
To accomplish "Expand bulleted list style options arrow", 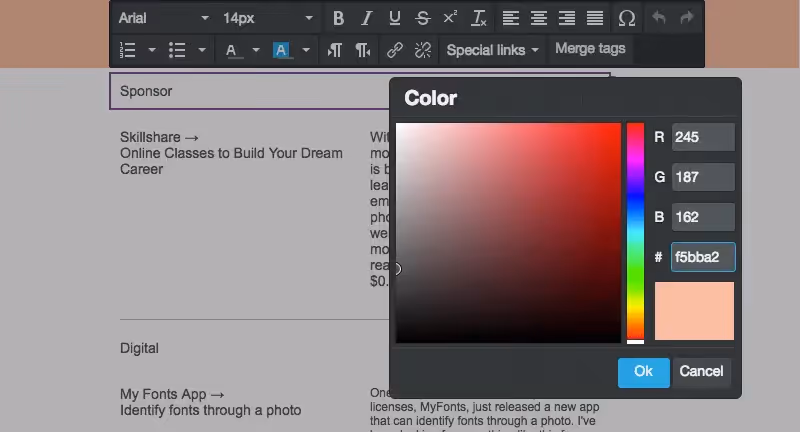I will [202, 50].
